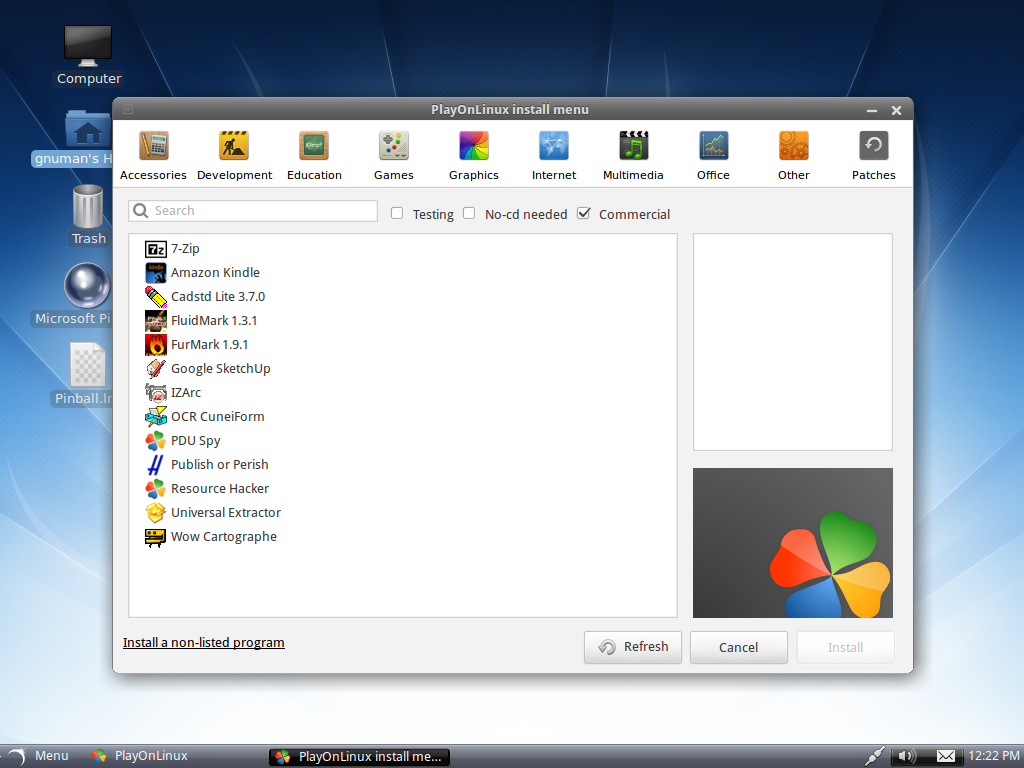Click the Refresh button
1024x768 pixels.
(633, 647)
